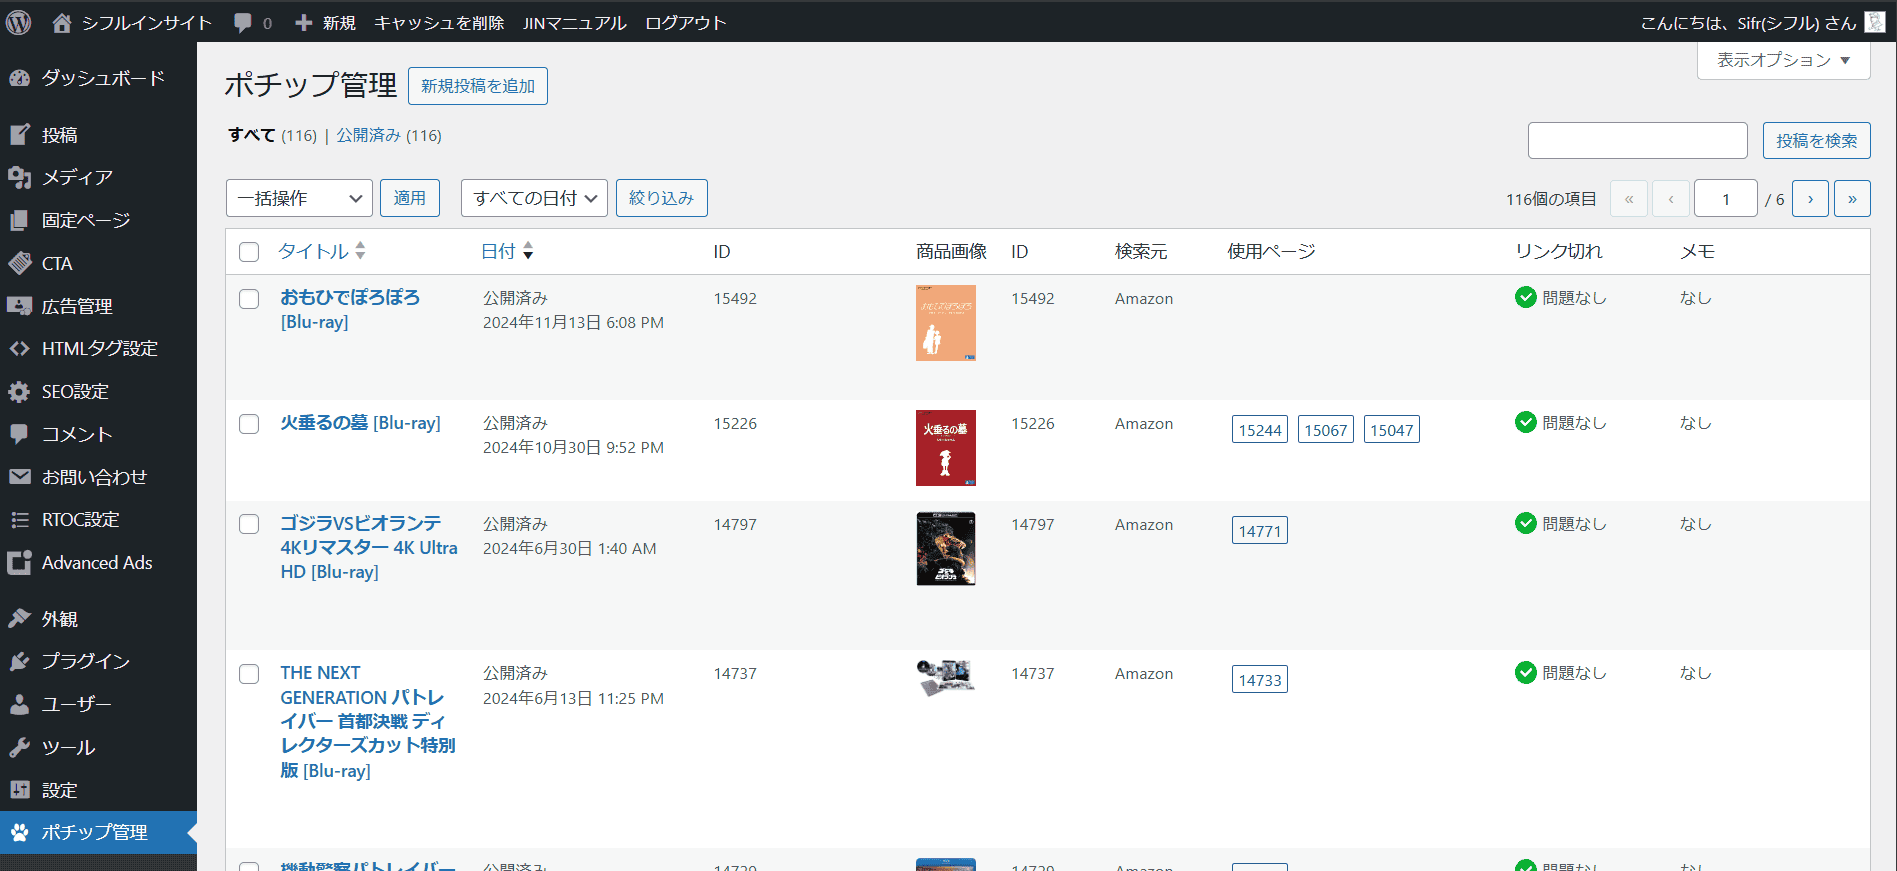The width and height of the screenshot is (1897, 871).
Task: Click the SEO設定 gear icon
Action: pos(19,391)
